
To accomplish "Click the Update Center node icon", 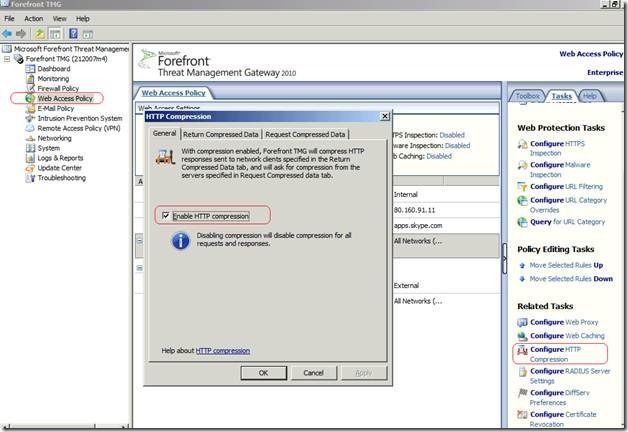I will [30, 168].
